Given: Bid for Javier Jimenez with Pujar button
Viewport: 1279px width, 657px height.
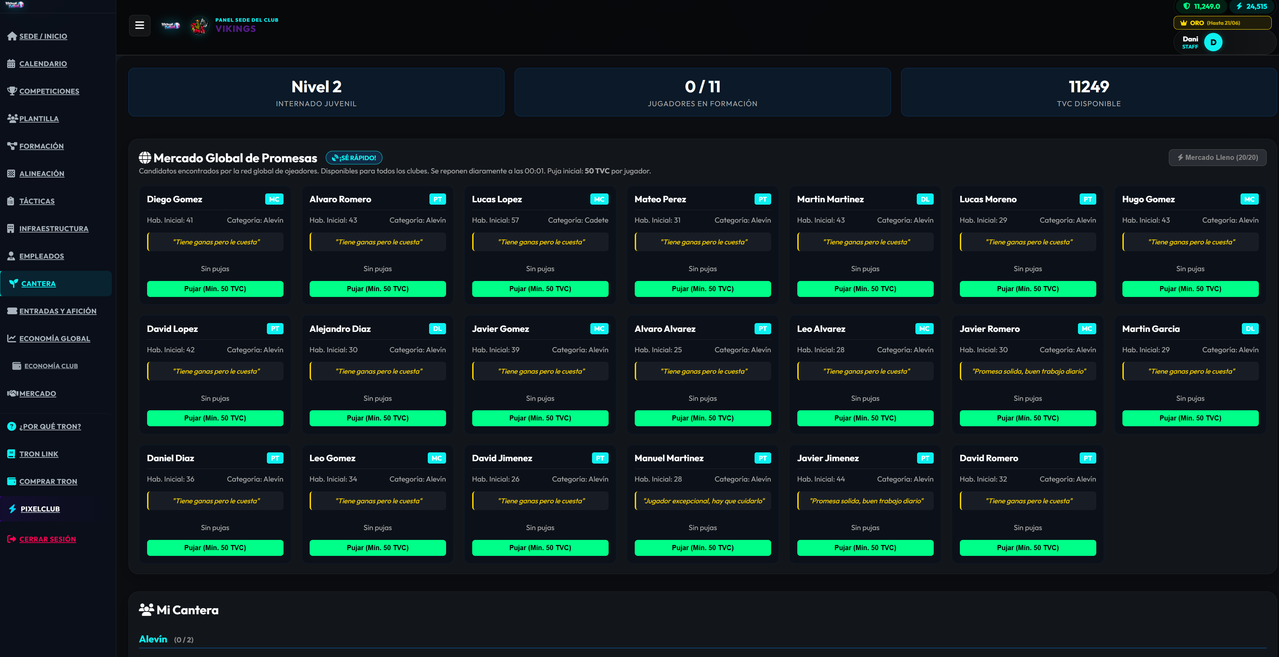Looking at the screenshot, I should pos(865,548).
